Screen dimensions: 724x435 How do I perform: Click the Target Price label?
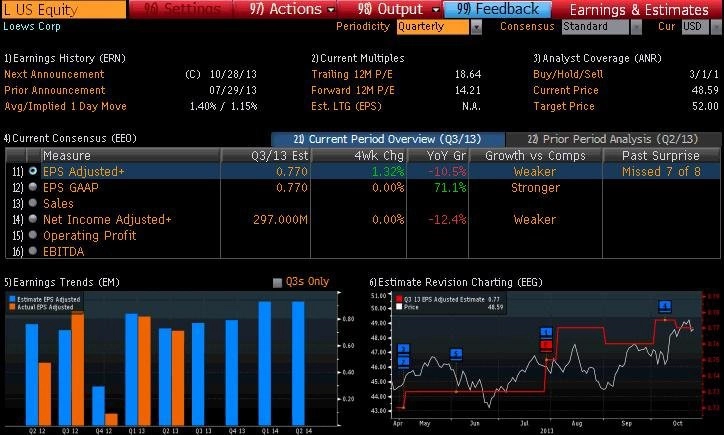(x=564, y=106)
